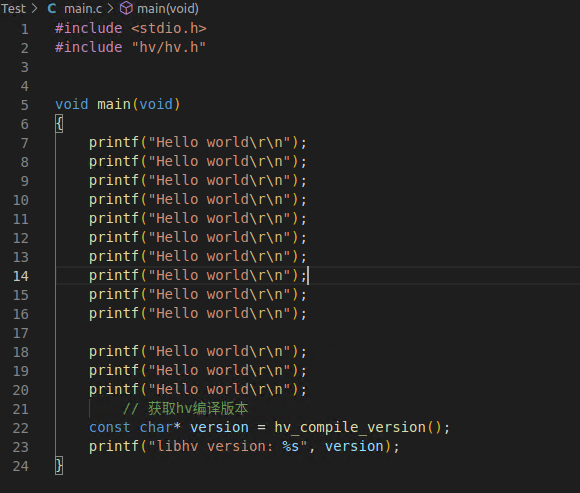Place cursor on #include <stdio.h> line
Image resolution: width=580 pixels, height=493 pixels.
pos(131,28)
